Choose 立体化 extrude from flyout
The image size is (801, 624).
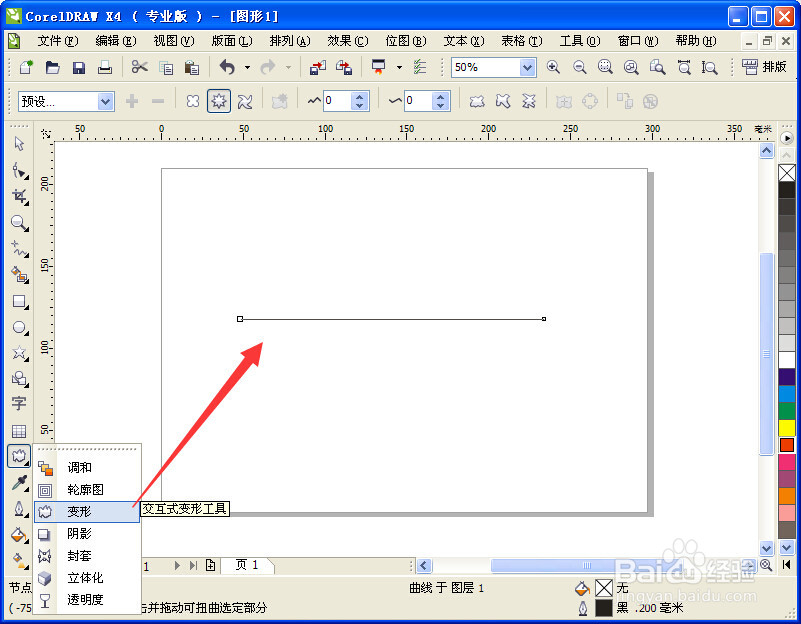click(87, 578)
